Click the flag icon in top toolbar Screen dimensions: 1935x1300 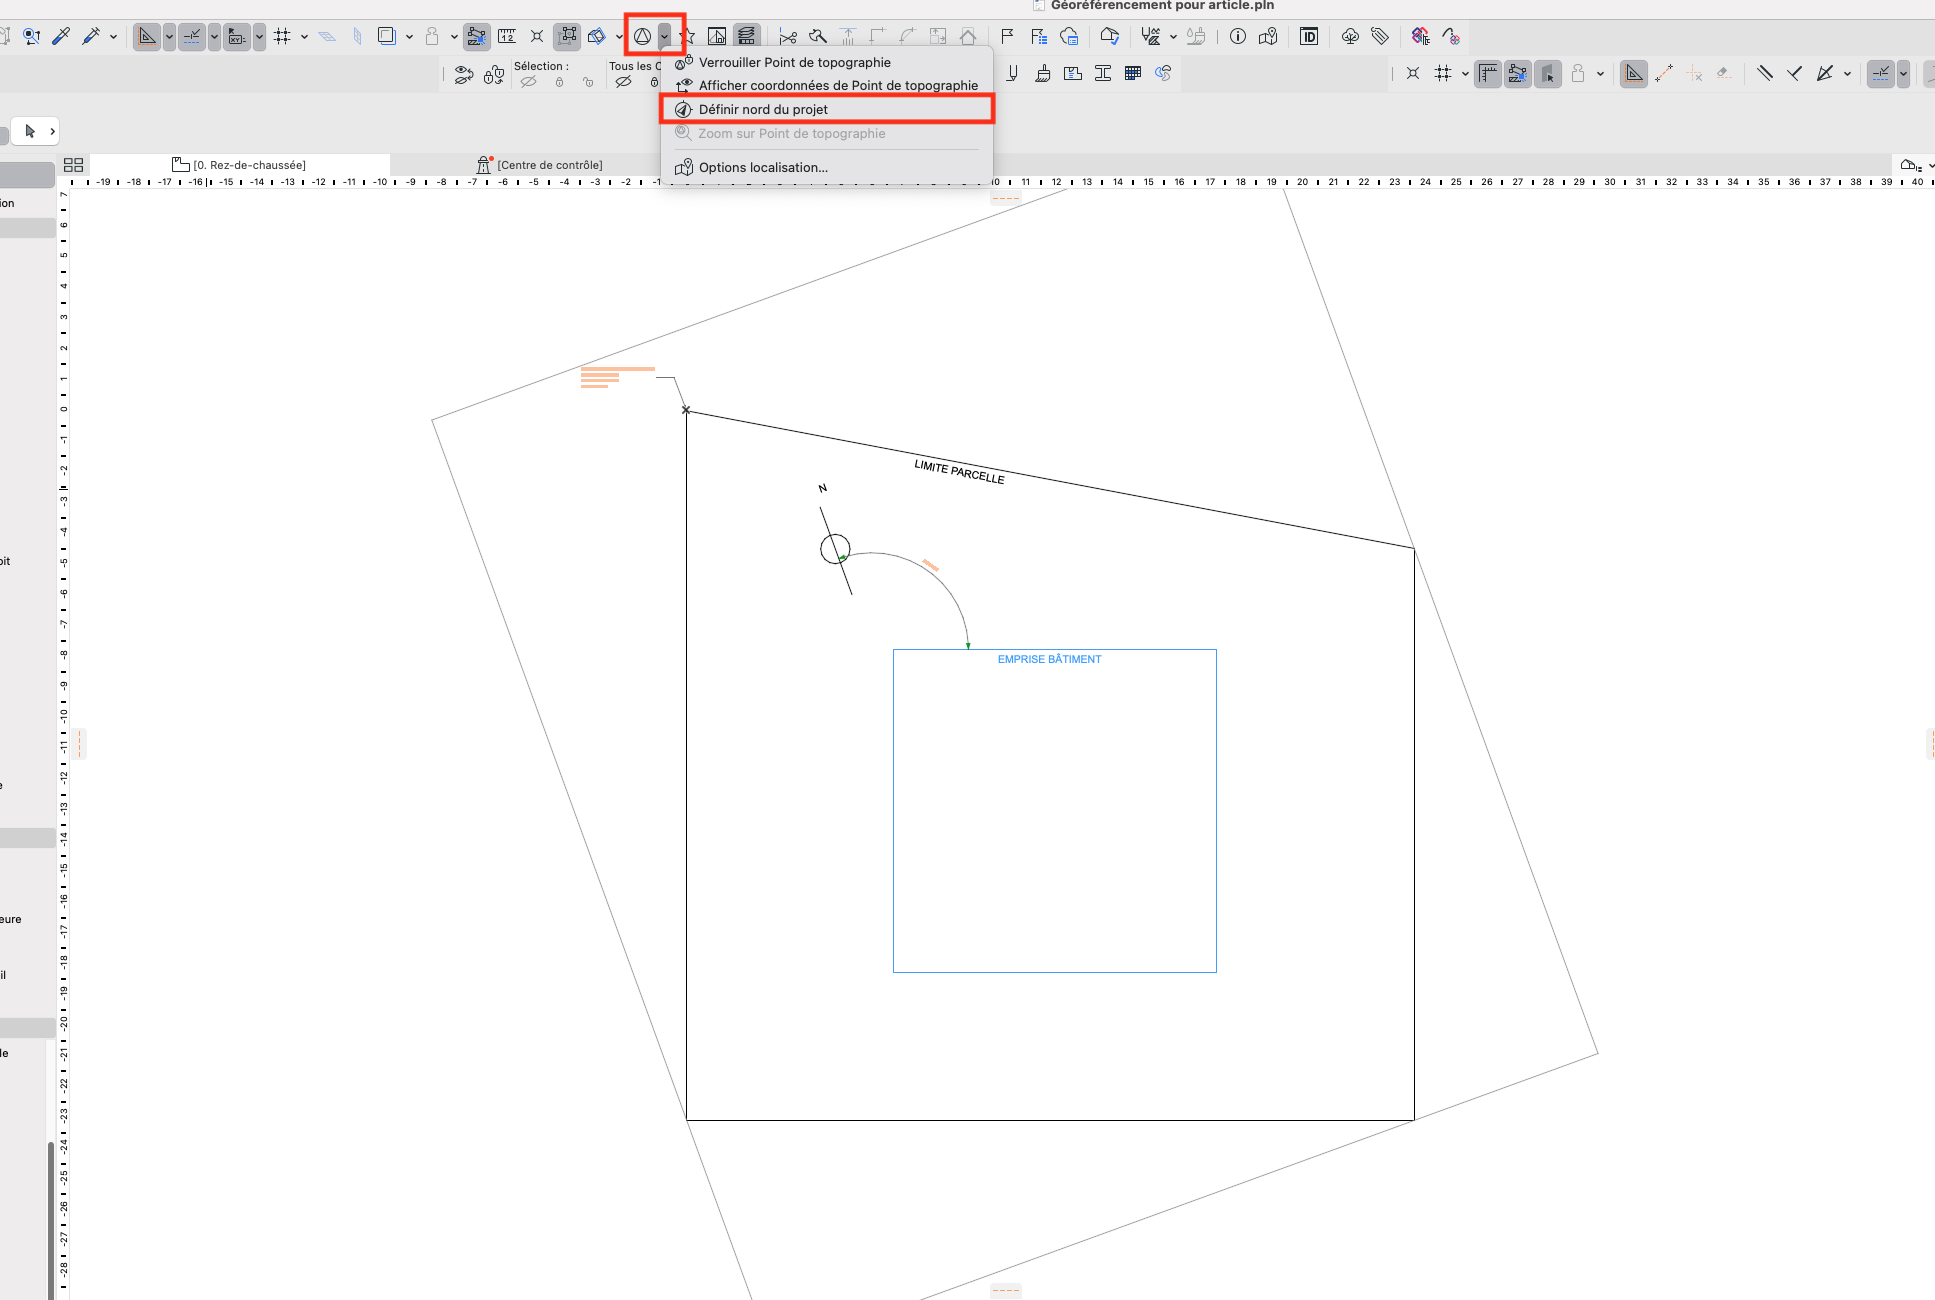[x=1007, y=36]
